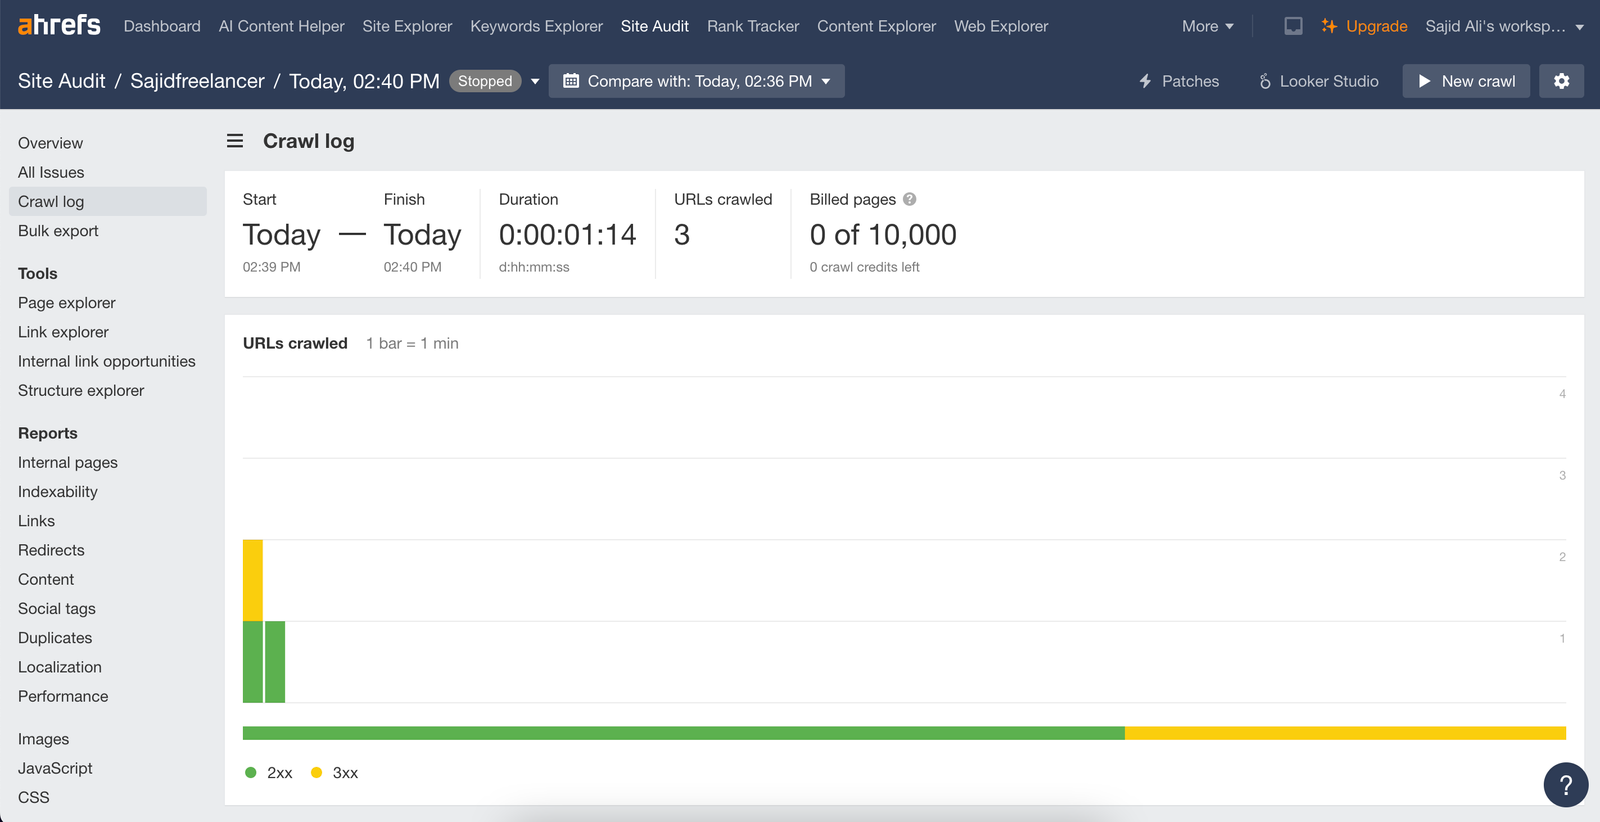Toggle sidebar with hamburger menu icon

[x=235, y=141]
